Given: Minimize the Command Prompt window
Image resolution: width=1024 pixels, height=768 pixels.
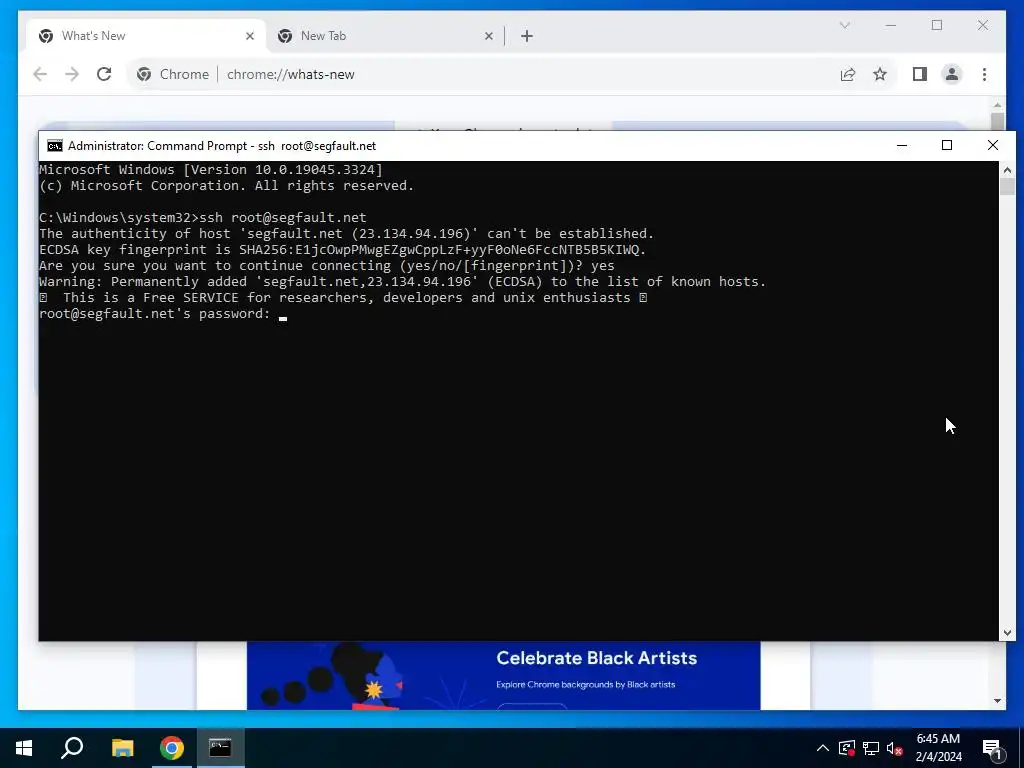Looking at the screenshot, I should point(902,145).
